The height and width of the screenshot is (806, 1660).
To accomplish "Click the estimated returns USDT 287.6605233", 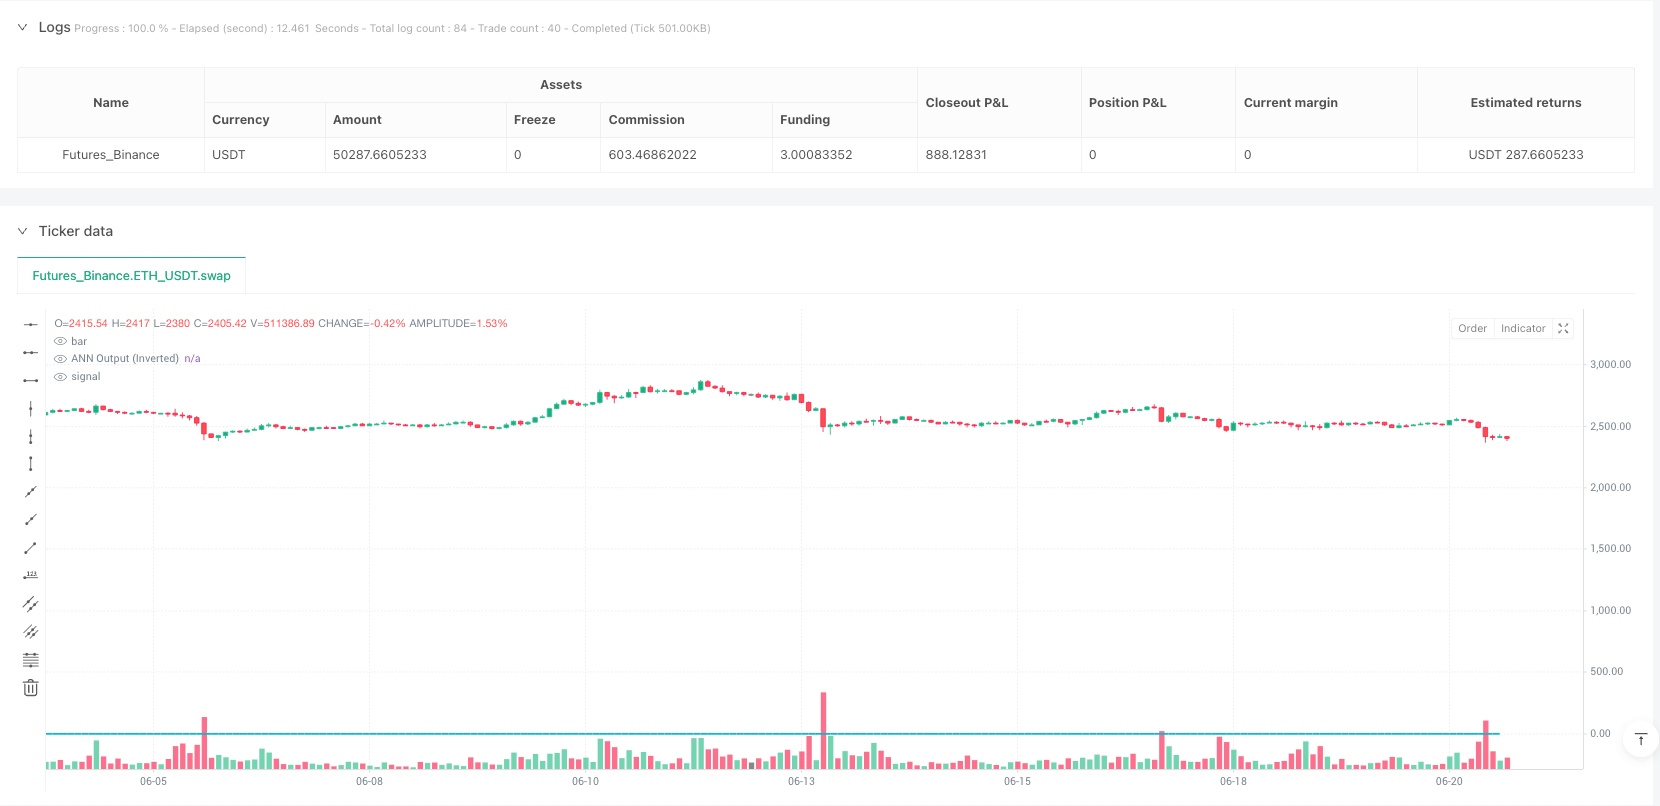I will pyautogui.click(x=1526, y=155).
